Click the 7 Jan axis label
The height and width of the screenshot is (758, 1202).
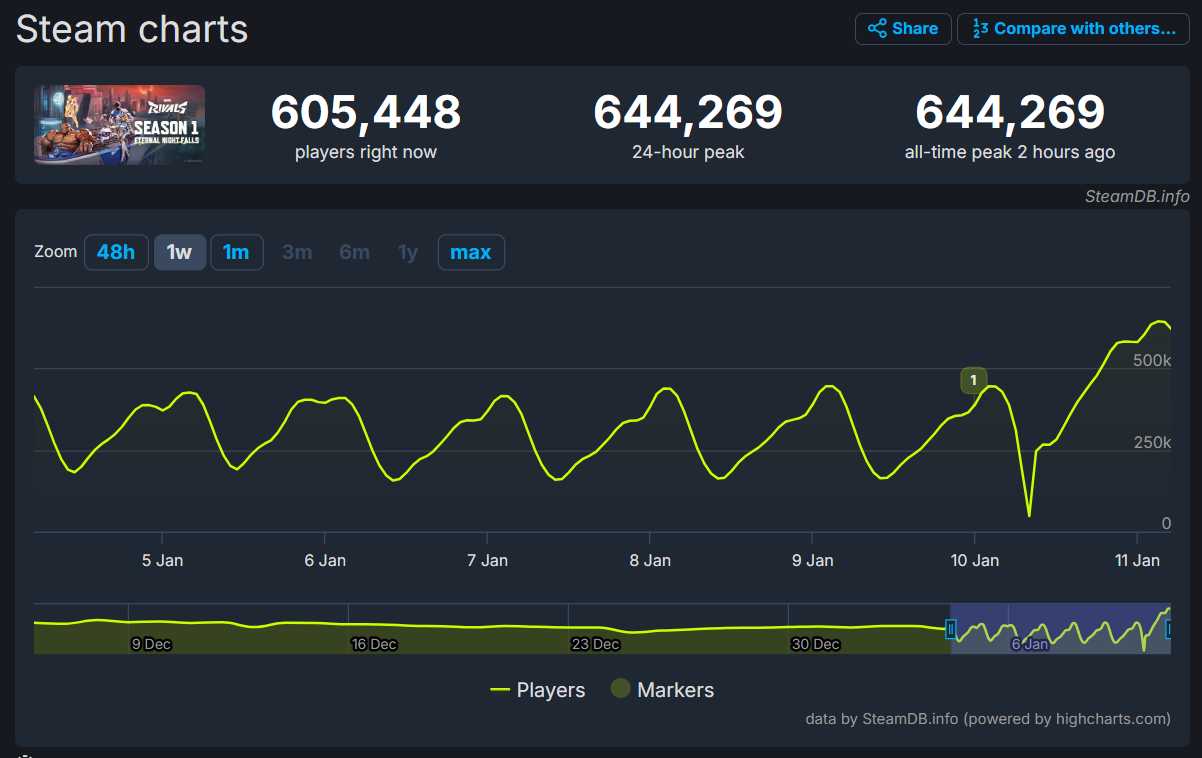488,560
